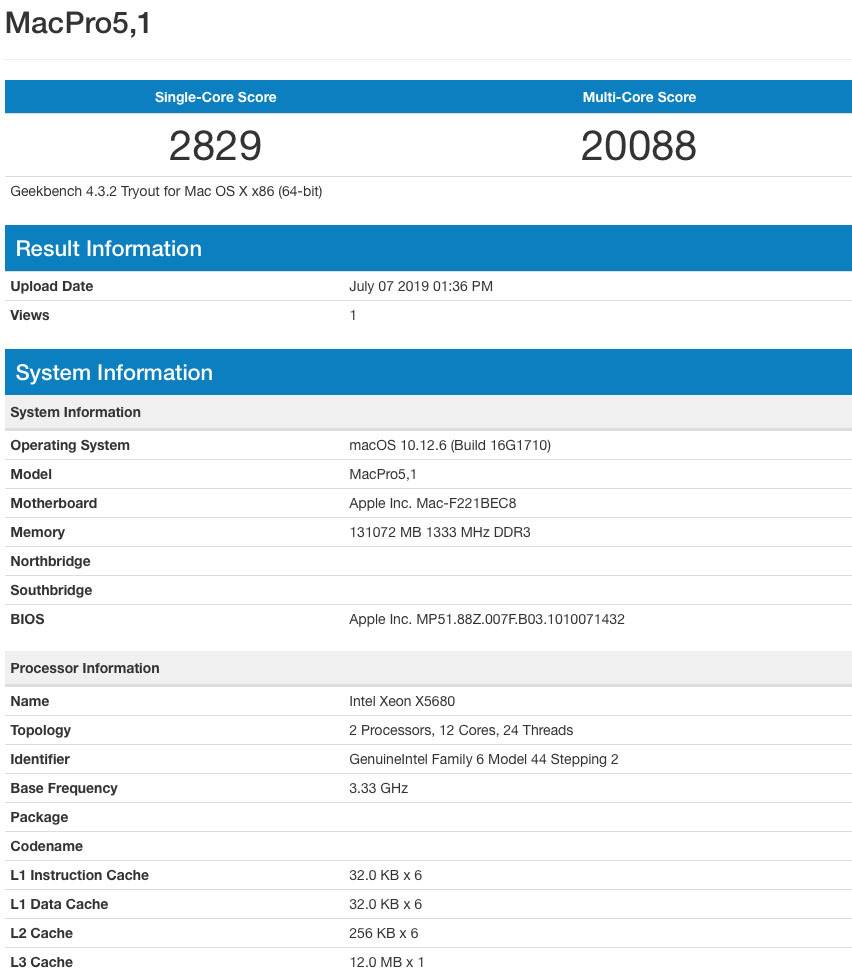Click the Motherboard label

point(54,503)
